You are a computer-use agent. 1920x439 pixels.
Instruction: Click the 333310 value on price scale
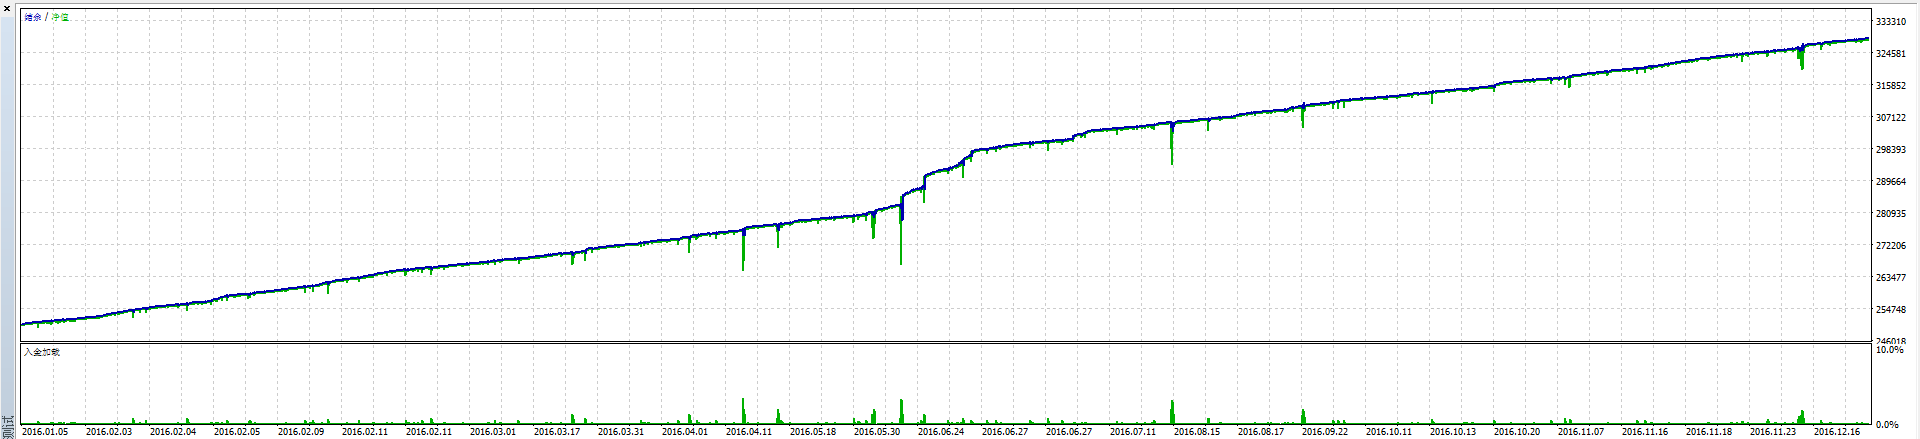(1890, 22)
